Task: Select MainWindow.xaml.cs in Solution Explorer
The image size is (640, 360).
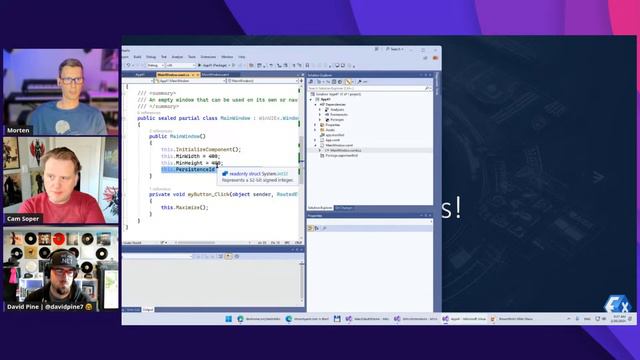Action: [343, 150]
